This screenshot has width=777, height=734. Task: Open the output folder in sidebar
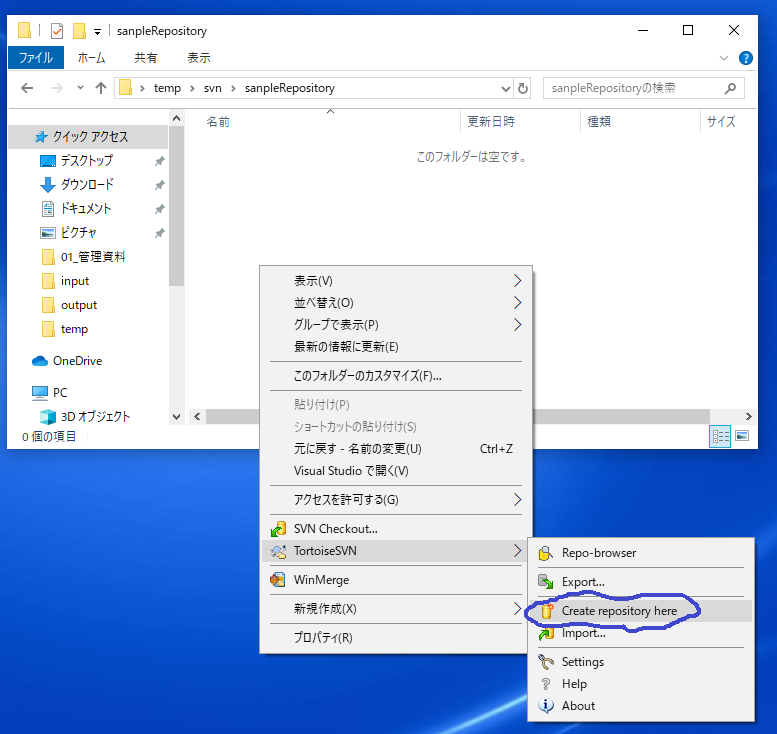[78, 305]
